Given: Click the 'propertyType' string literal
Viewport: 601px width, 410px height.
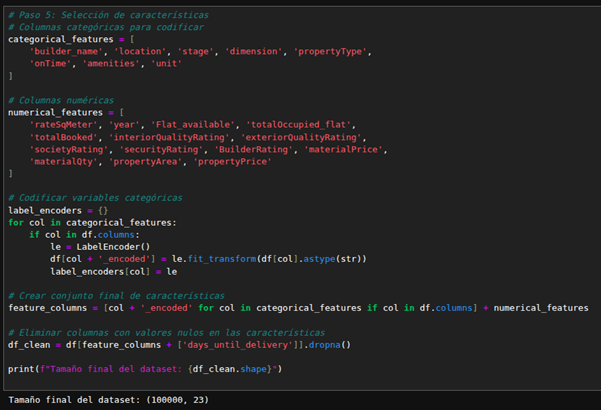Looking at the screenshot, I should [x=330, y=51].
